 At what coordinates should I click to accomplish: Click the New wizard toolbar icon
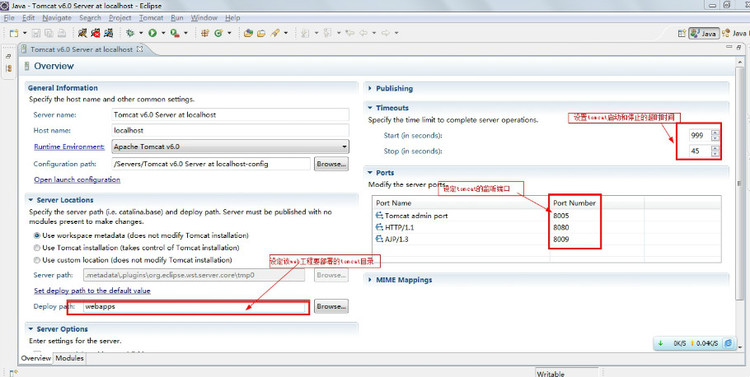click(14, 33)
